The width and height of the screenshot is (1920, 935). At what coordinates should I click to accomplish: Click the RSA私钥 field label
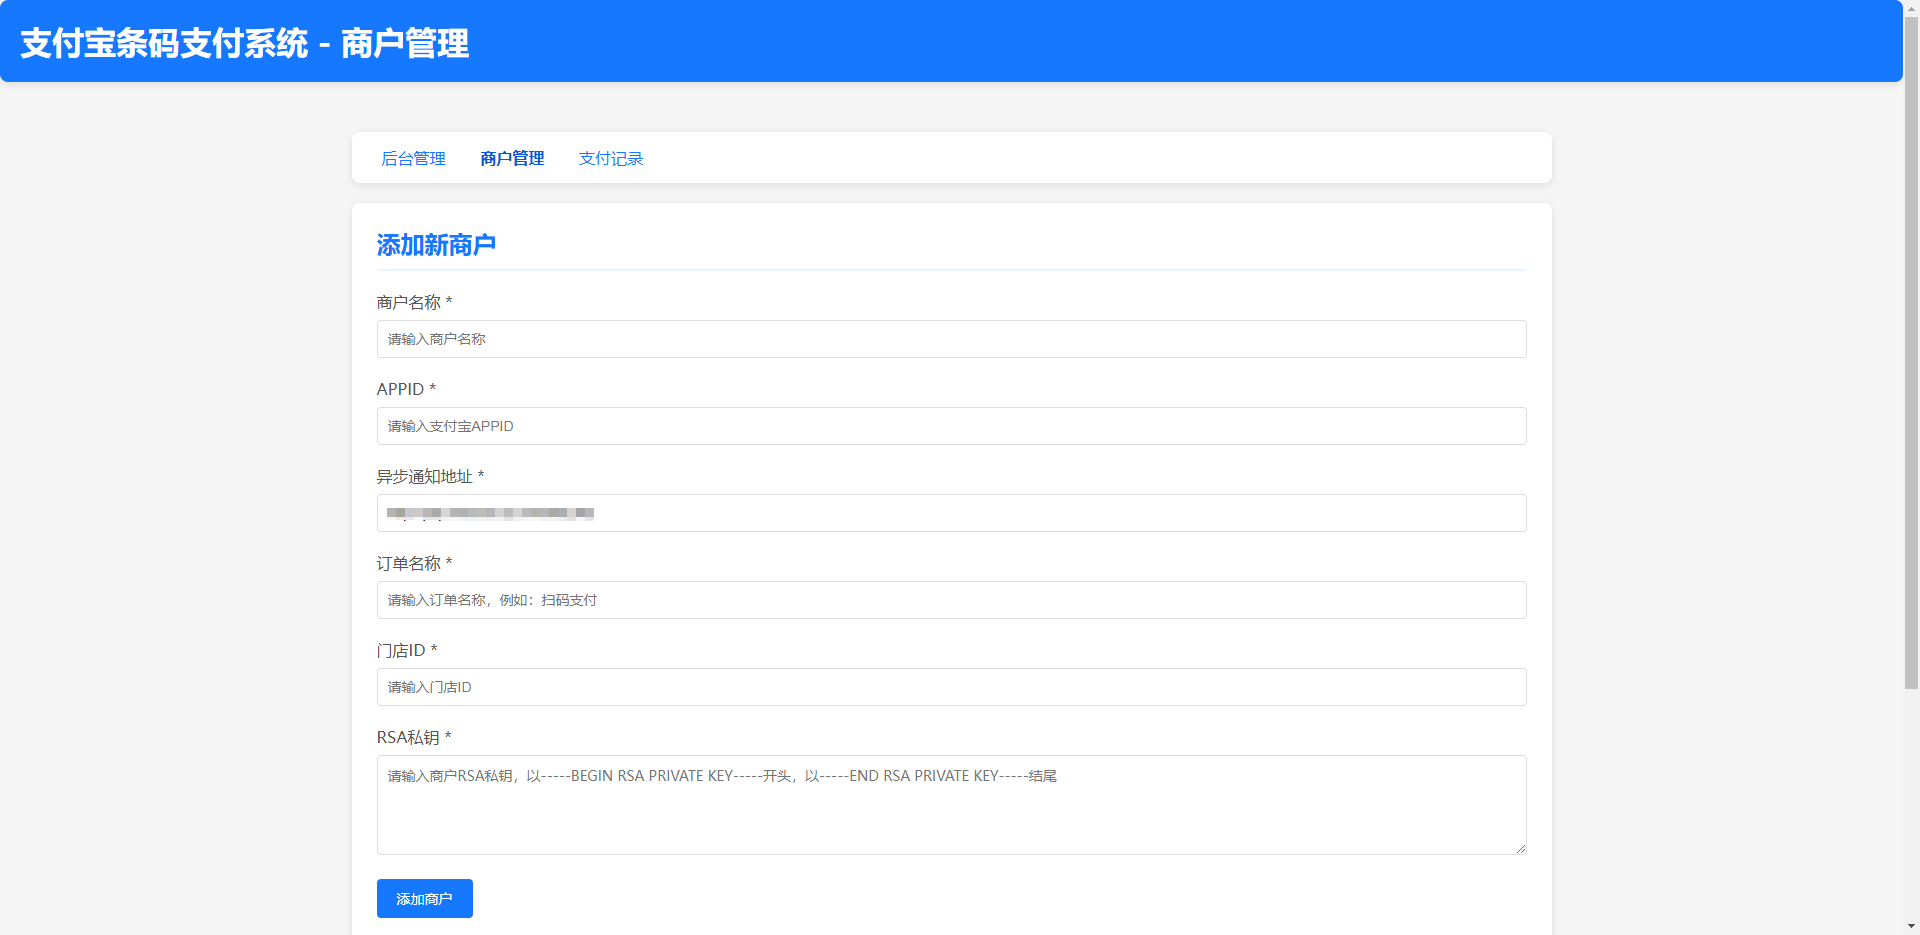point(408,737)
